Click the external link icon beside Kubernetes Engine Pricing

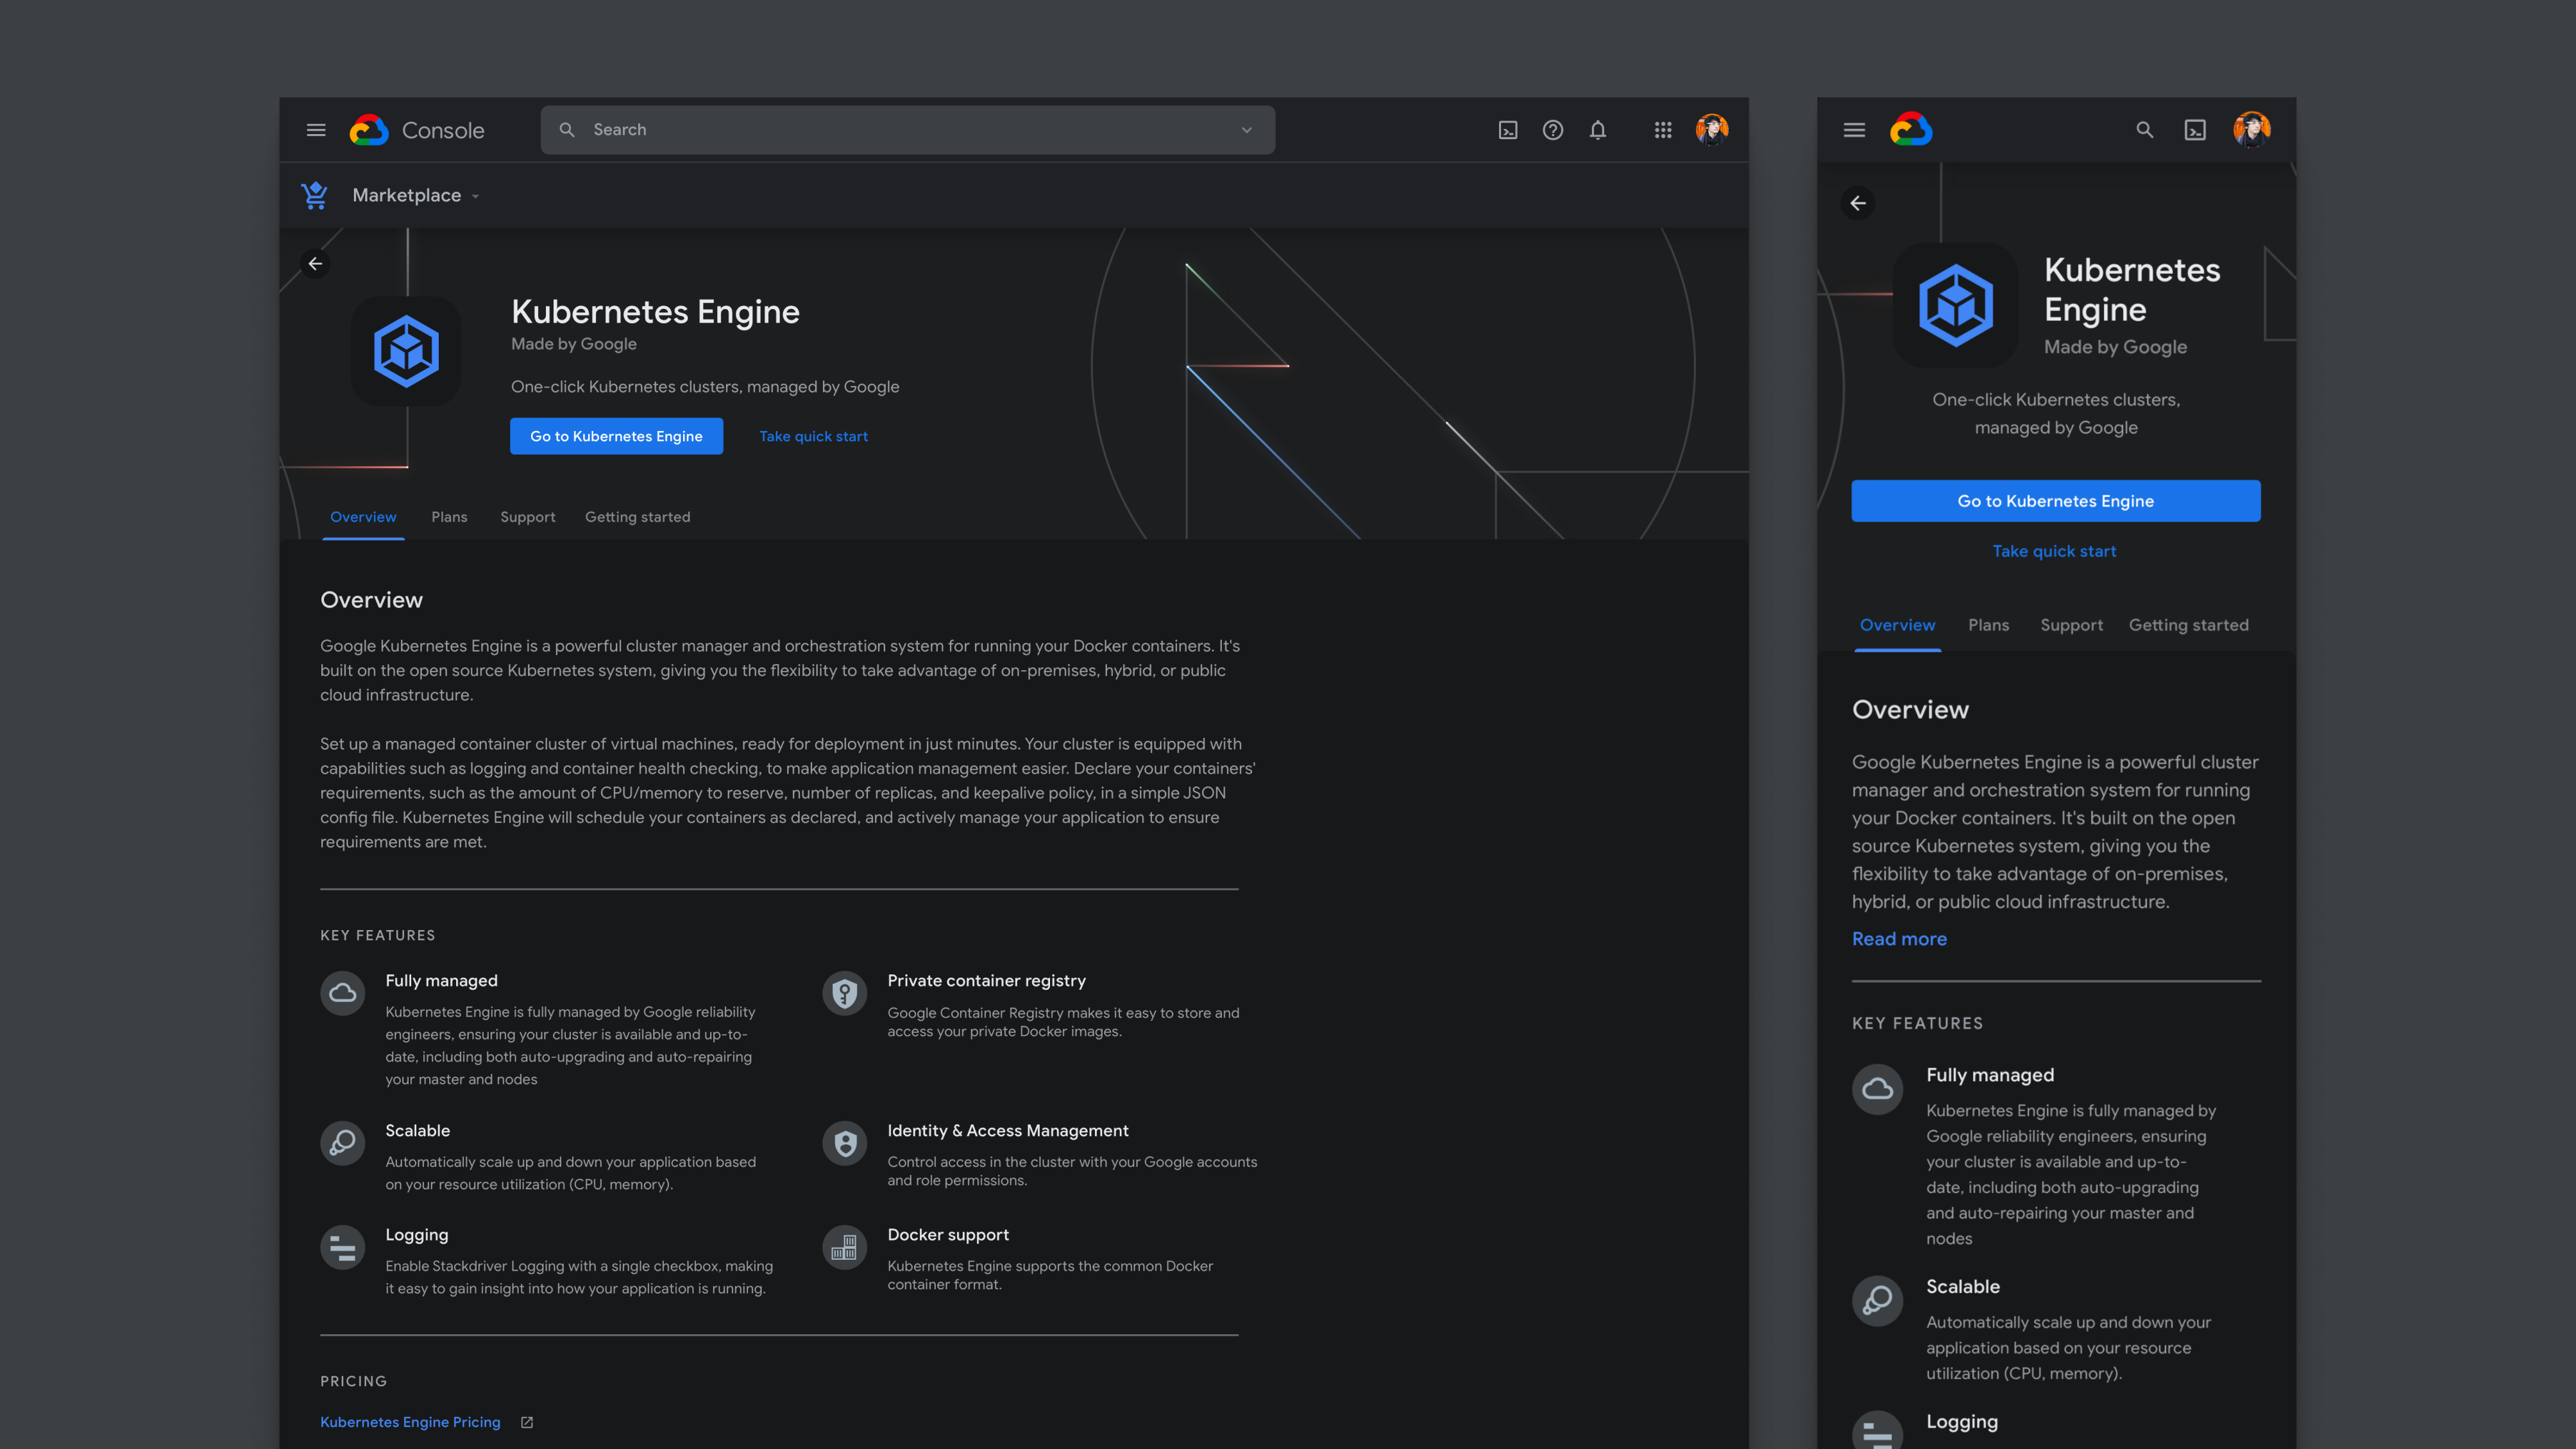(x=527, y=1422)
